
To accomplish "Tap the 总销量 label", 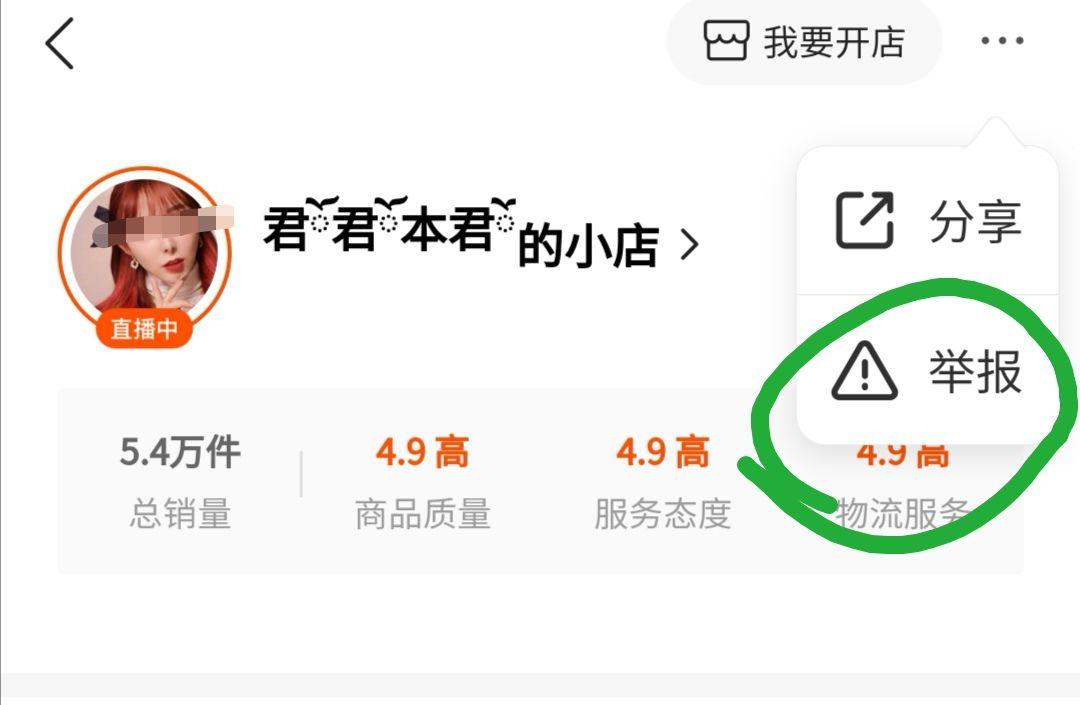I will 180,514.
